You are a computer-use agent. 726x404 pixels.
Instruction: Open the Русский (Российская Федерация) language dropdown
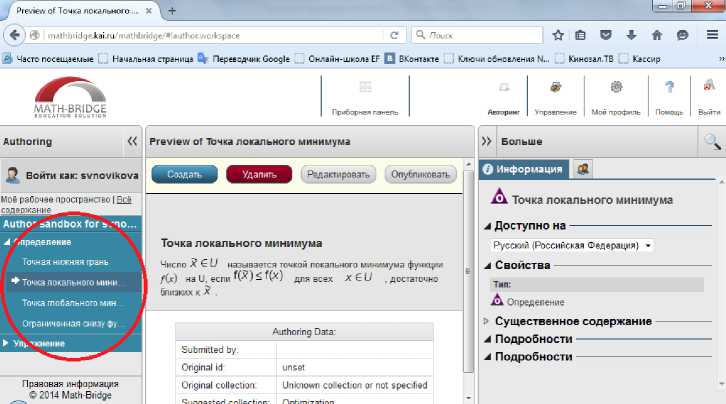pyautogui.click(x=572, y=245)
